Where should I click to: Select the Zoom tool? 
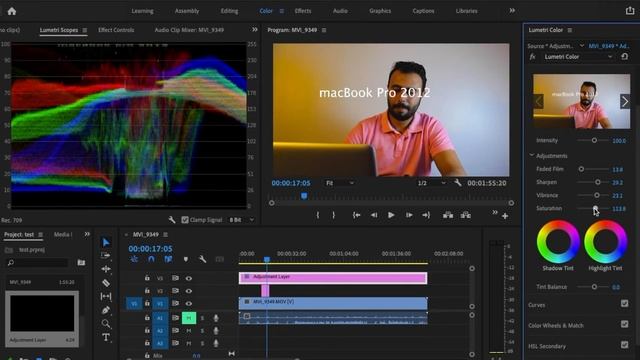point(106,324)
